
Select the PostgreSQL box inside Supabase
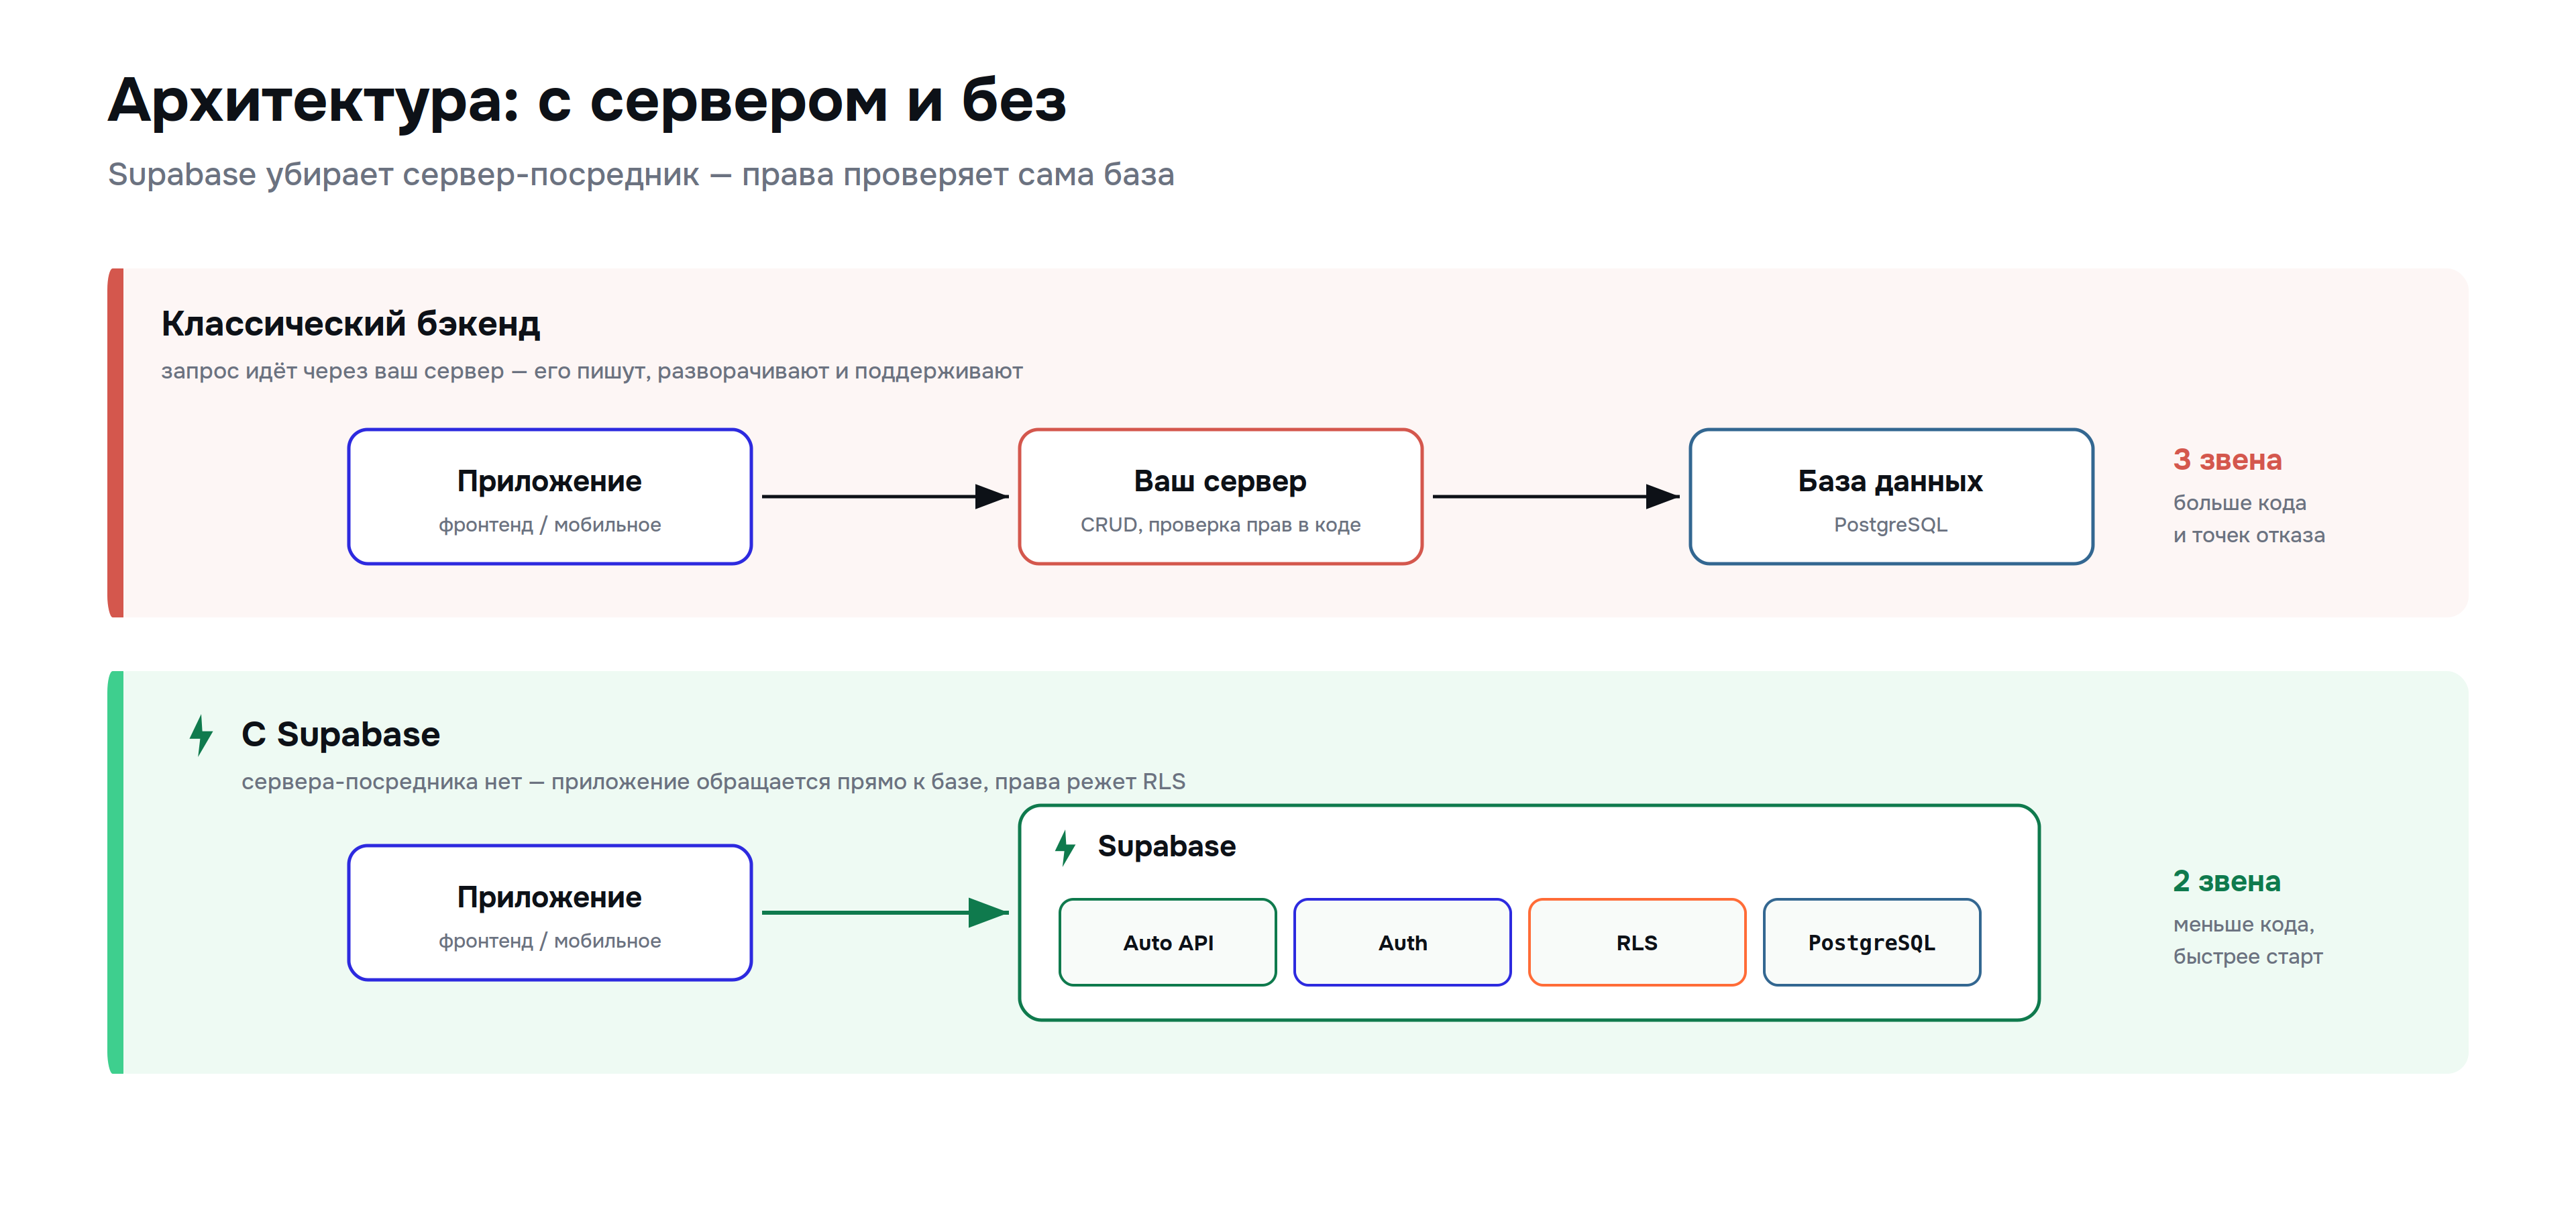(x=1872, y=942)
